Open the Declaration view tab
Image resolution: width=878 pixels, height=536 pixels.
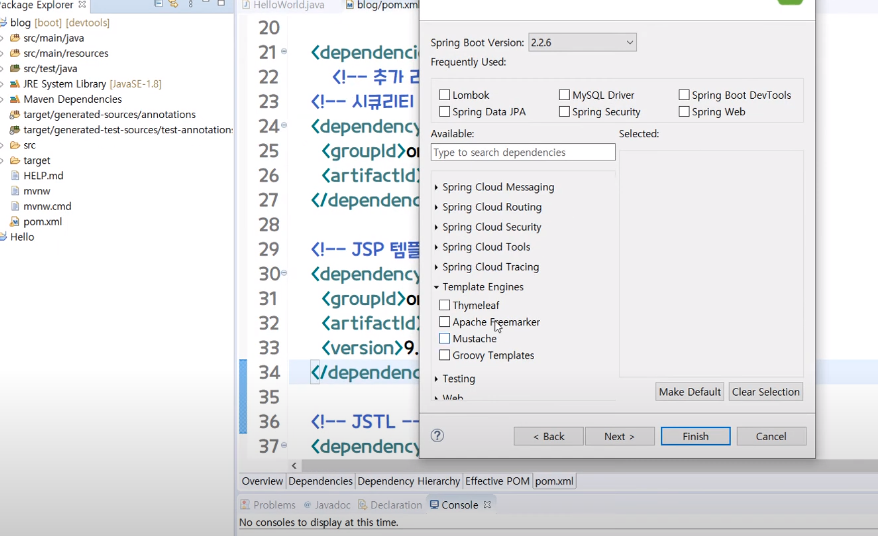click(x=390, y=505)
